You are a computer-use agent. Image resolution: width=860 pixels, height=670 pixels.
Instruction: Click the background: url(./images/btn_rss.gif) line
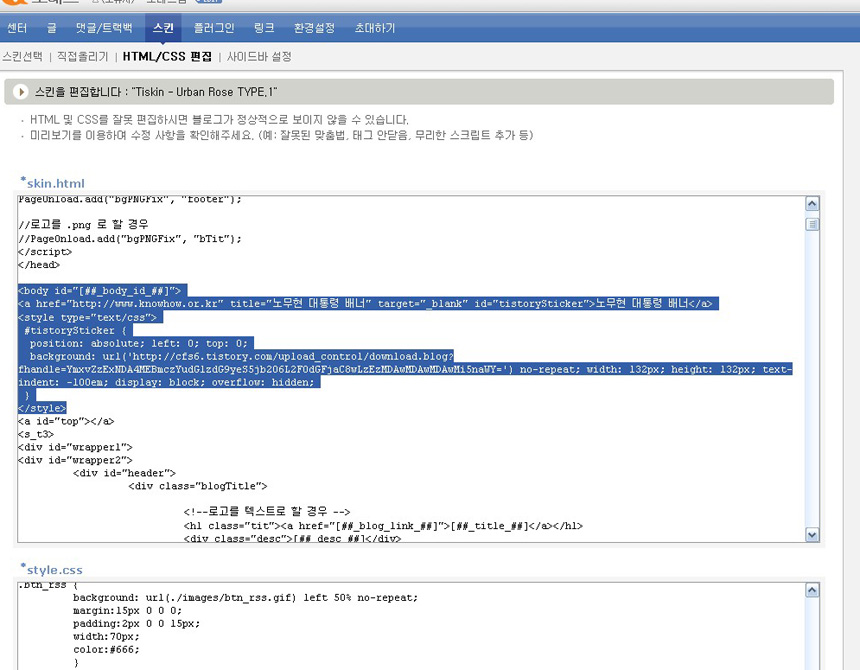(x=246, y=598)
